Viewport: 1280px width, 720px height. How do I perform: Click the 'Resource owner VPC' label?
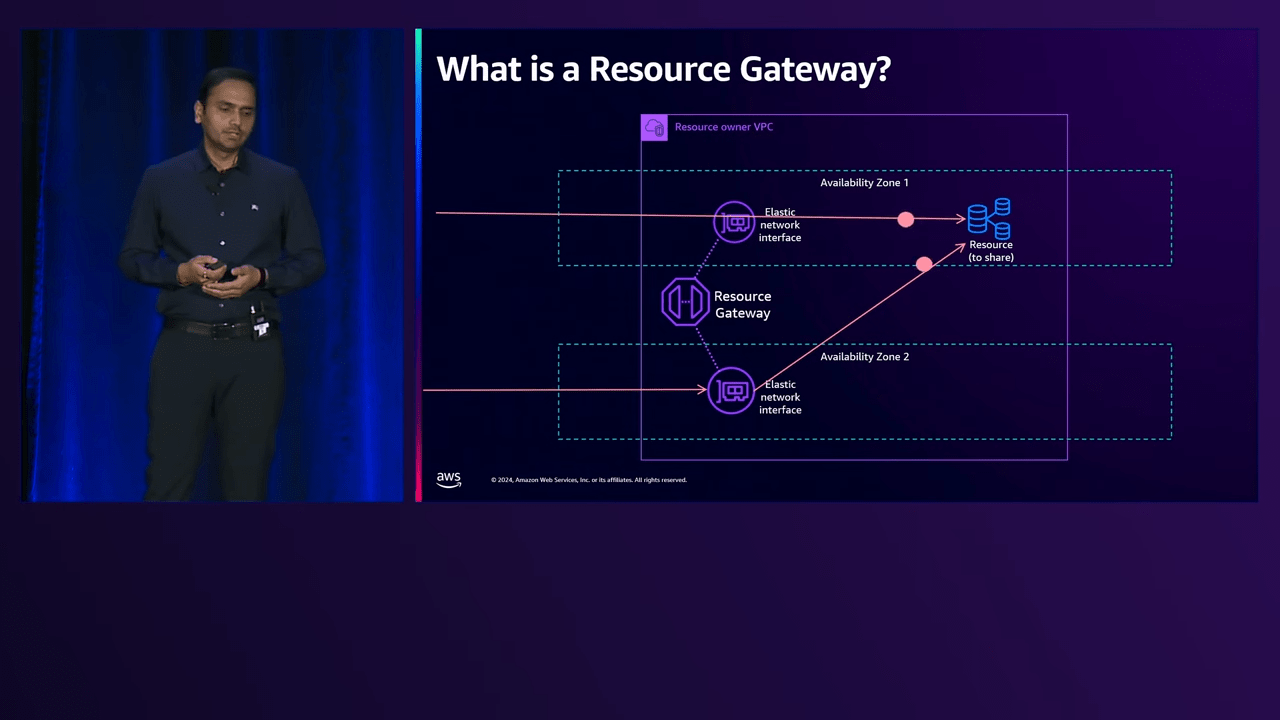pos(724,127)
